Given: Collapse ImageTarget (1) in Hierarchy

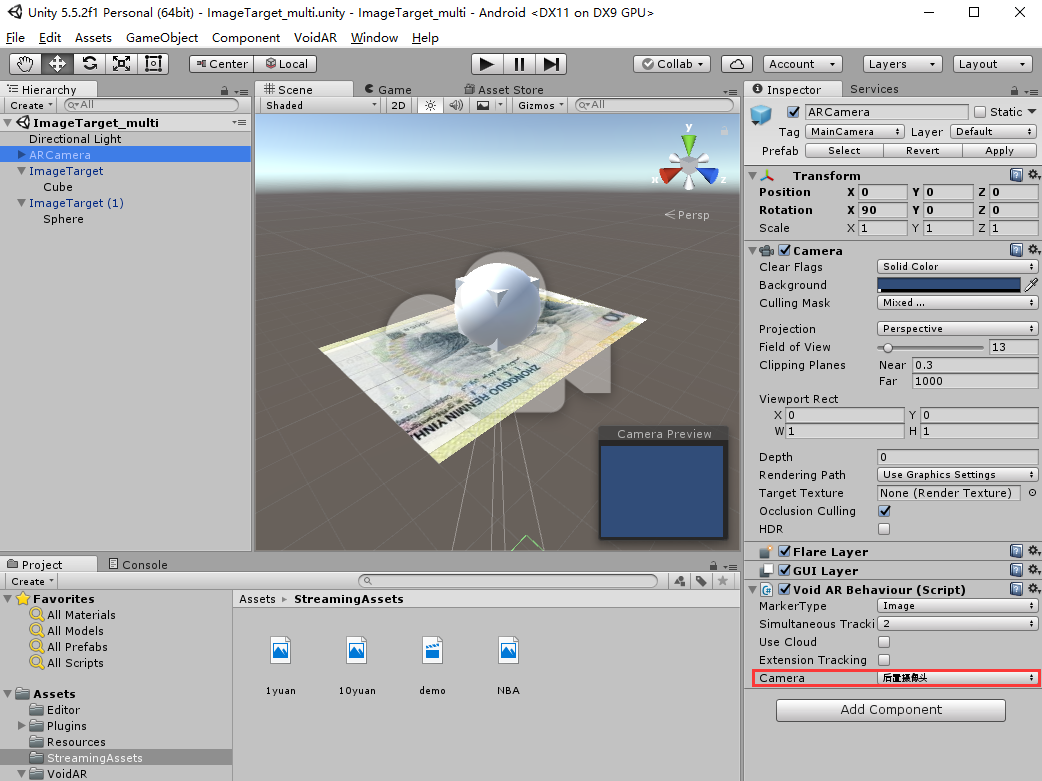Looking at the screenshot, I should 21,203.
